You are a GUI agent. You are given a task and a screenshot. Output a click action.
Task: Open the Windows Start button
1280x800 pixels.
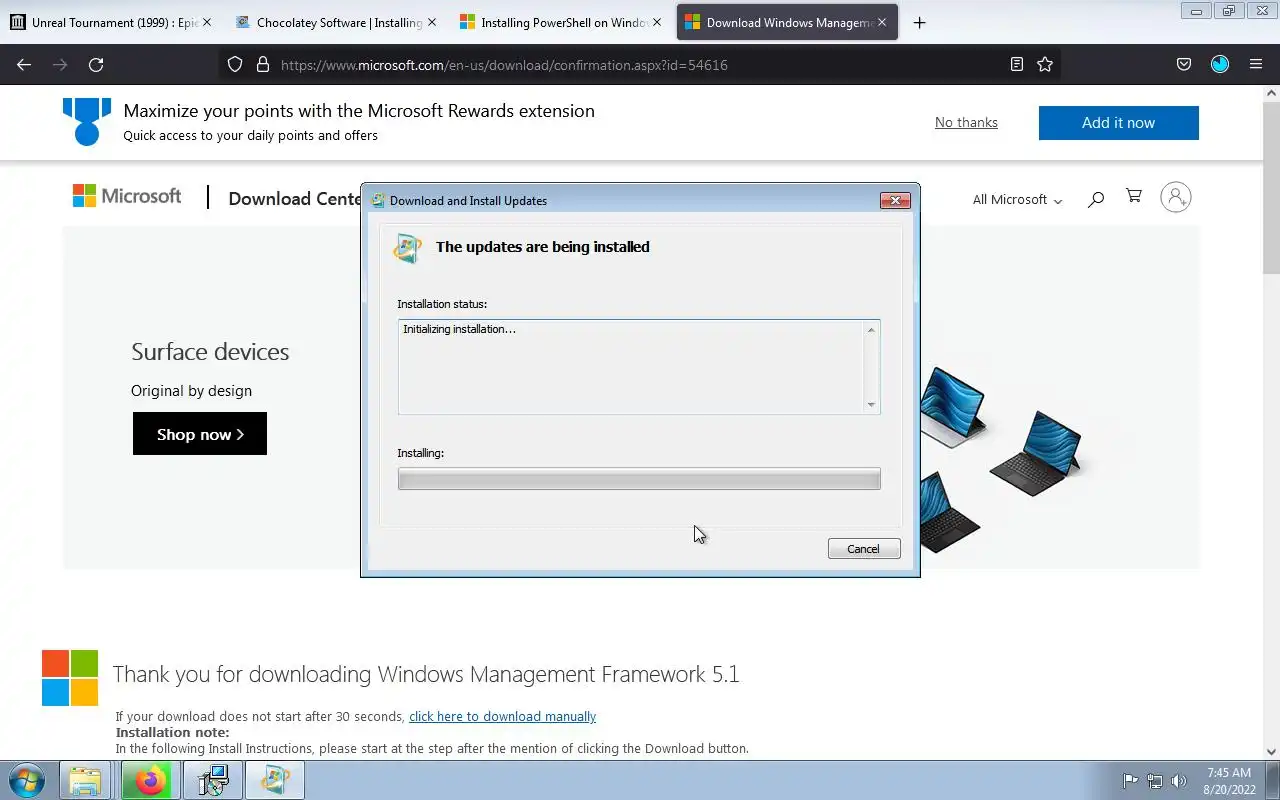coord(27,780)
